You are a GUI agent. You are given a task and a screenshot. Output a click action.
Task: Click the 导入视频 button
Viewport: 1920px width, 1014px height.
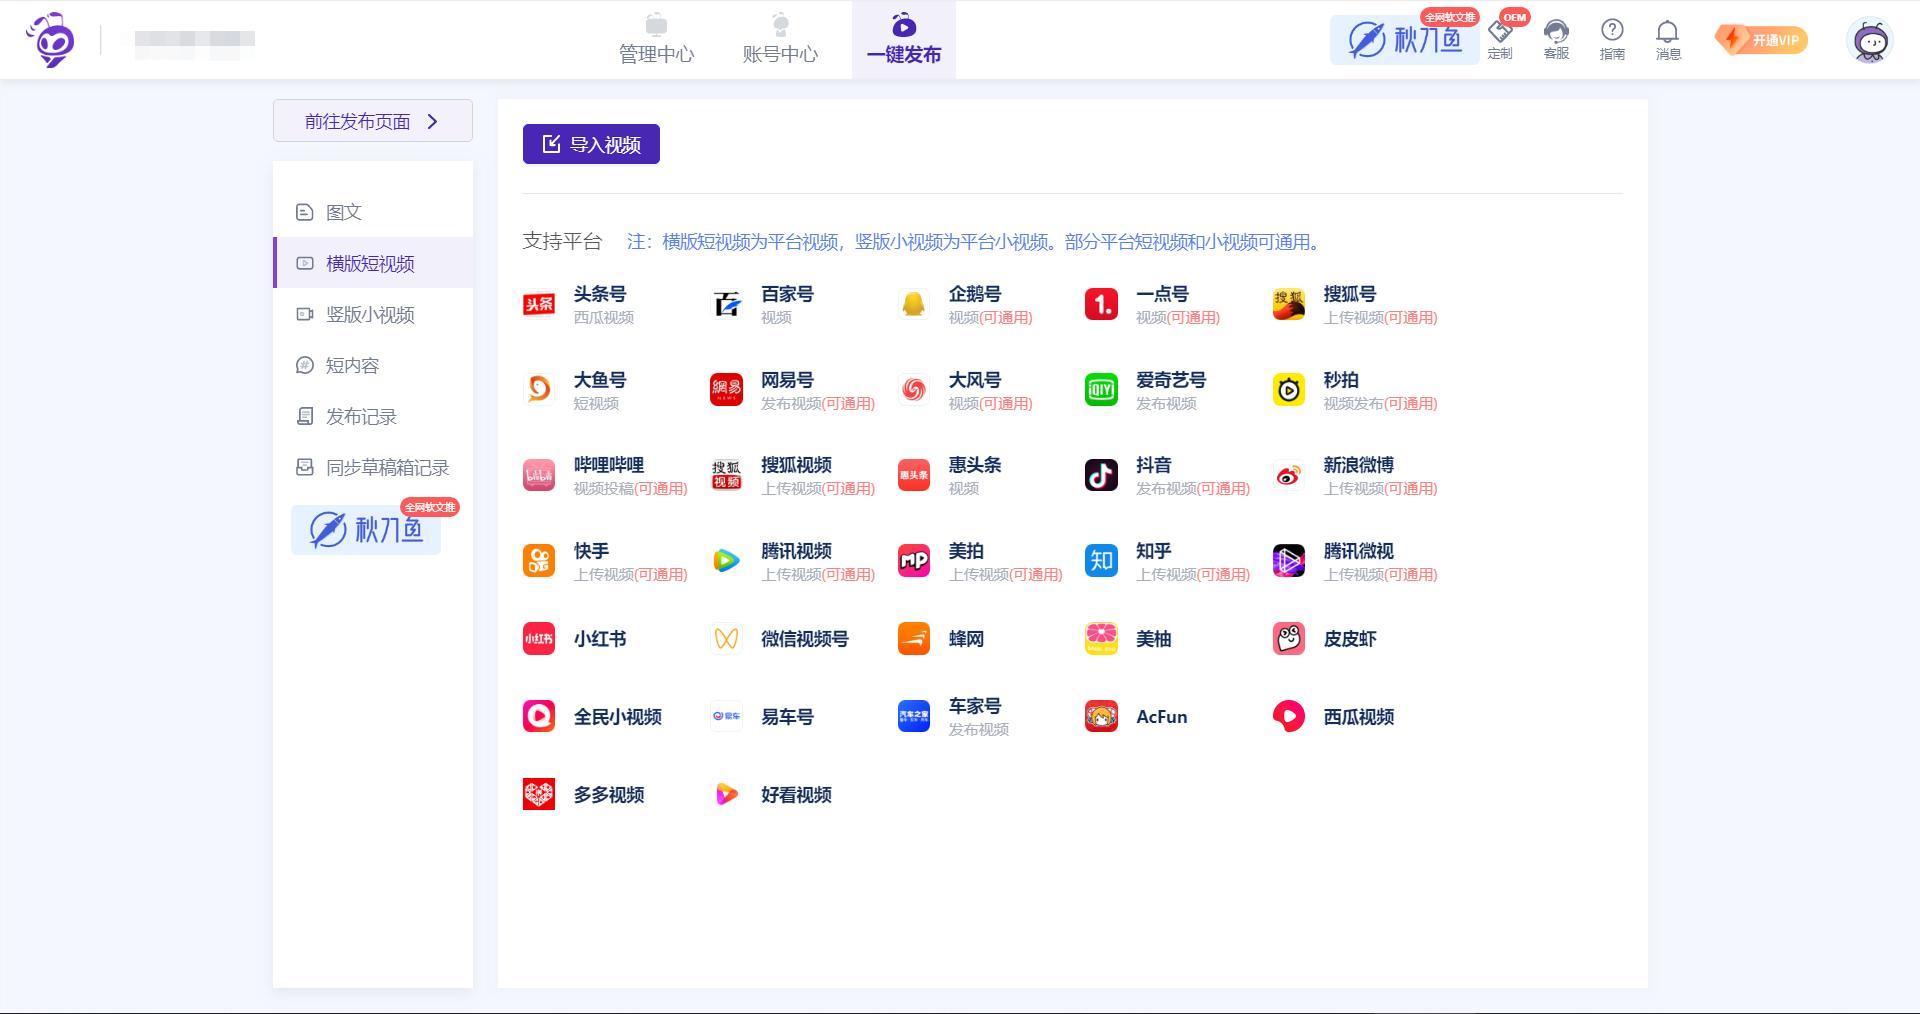(x=591, y=144)
